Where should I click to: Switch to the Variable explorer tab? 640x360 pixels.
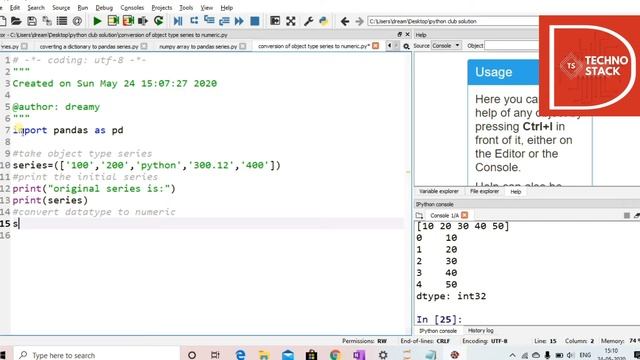pos(439,191)
